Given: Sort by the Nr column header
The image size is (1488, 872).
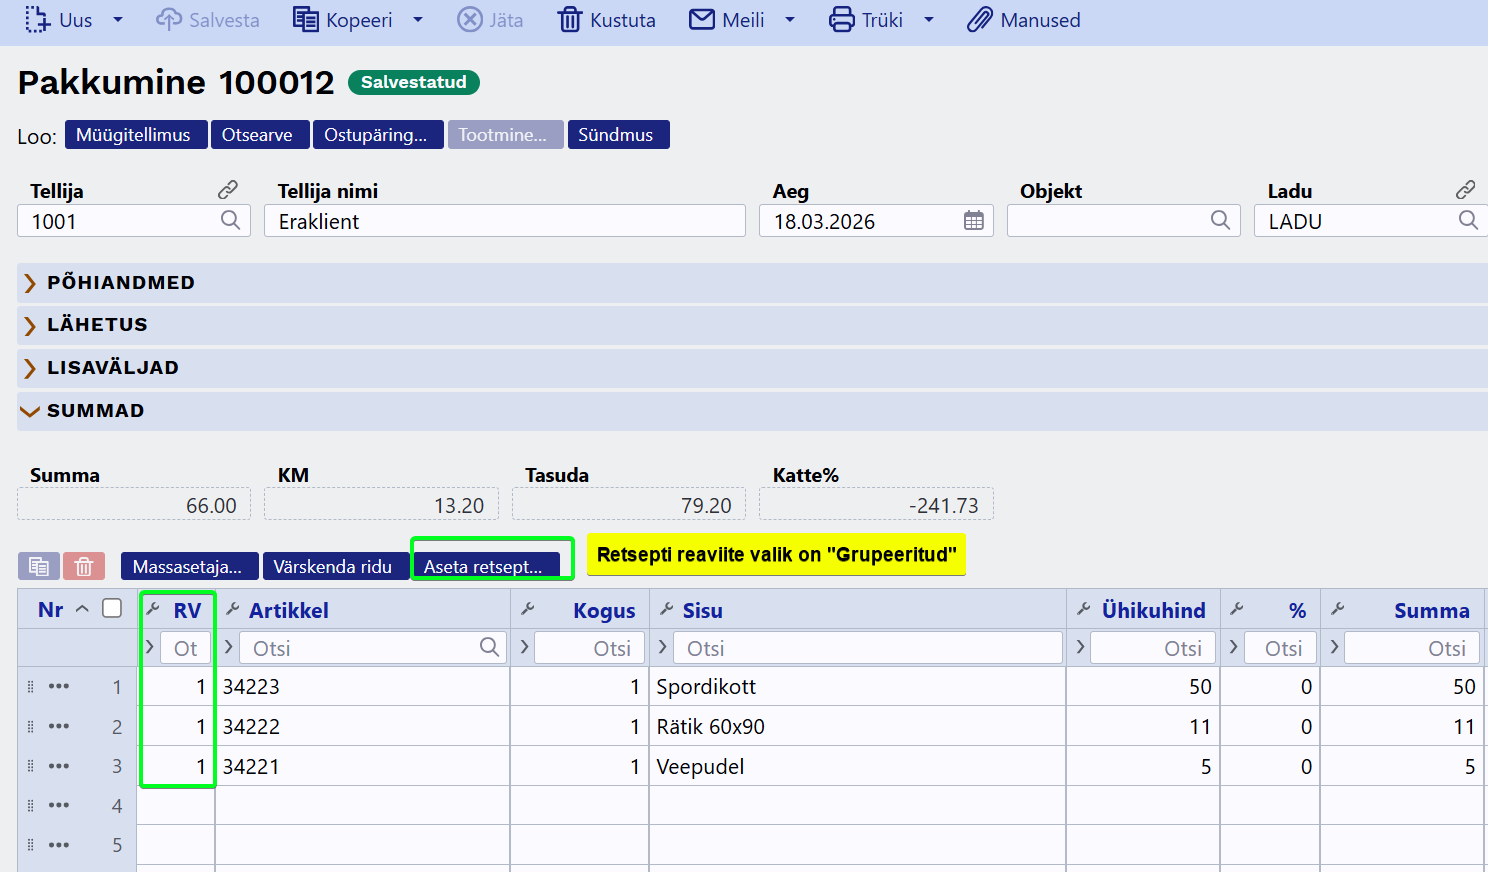Looking at the screenshot, I should point(51,610).
